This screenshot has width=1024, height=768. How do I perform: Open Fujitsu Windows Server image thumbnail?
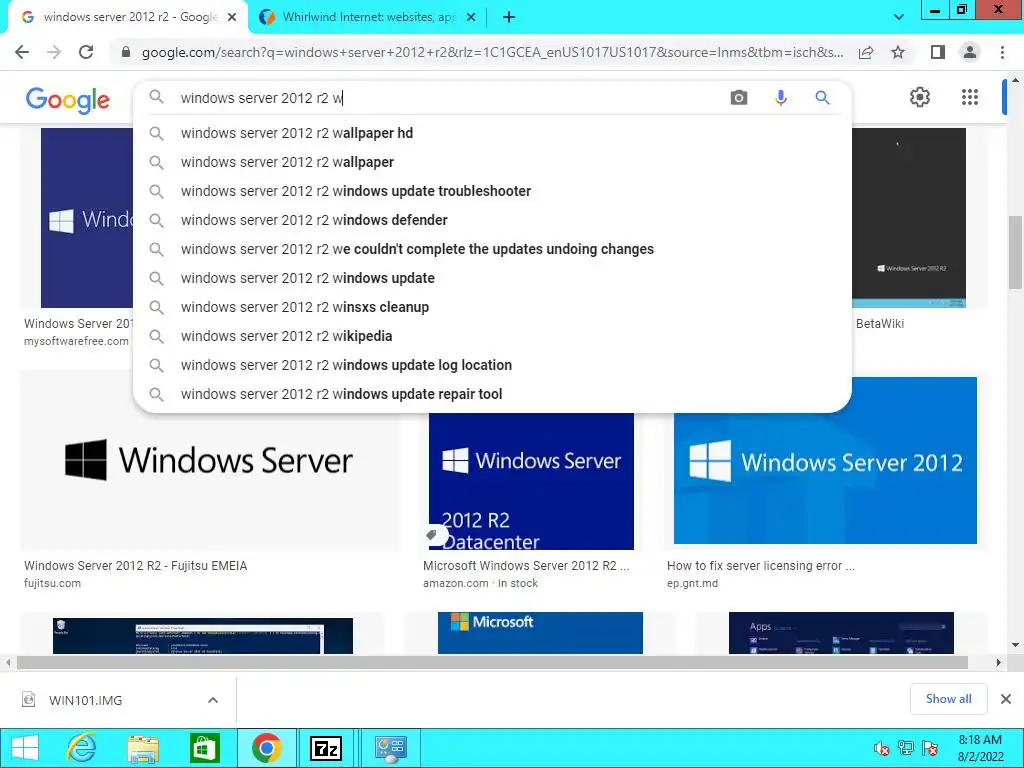[x=209, y=460]
